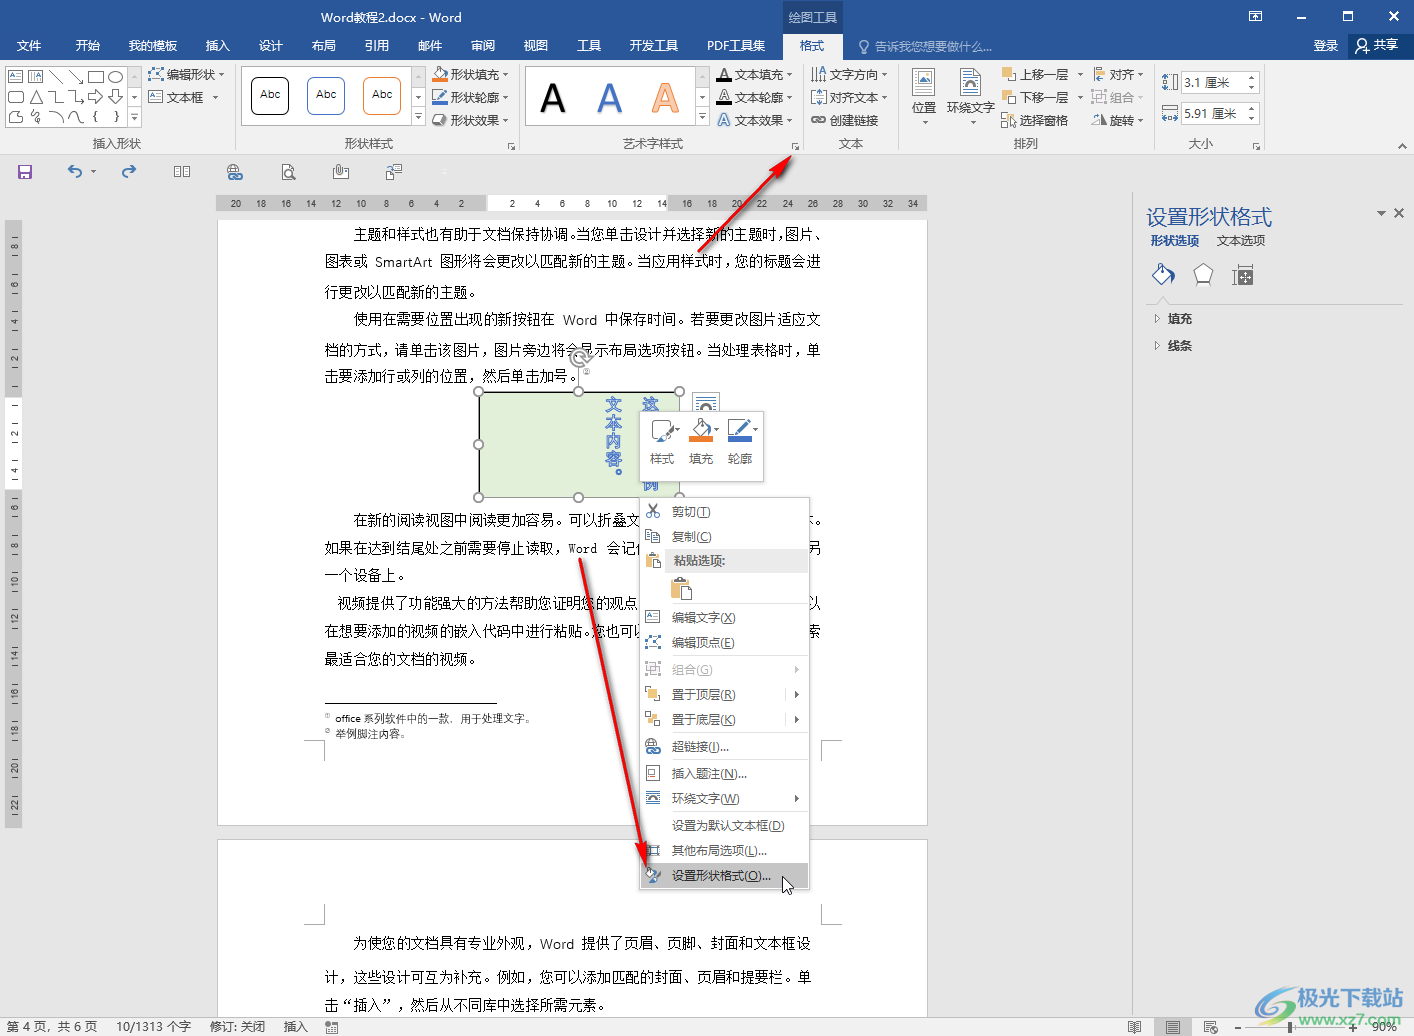Click the Sign in (登录) link

(1325, 46)
